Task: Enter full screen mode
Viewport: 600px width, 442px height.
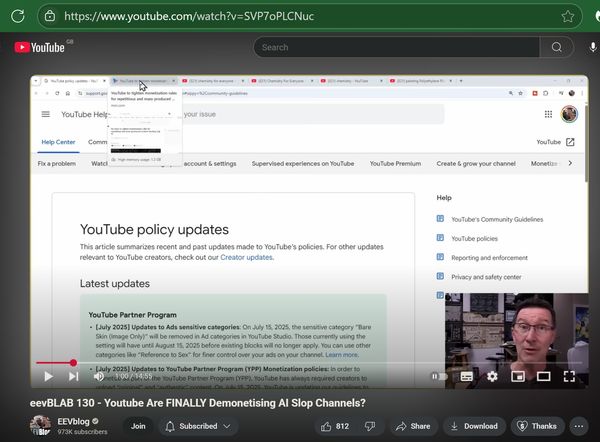Action: [x=569, y=377]
